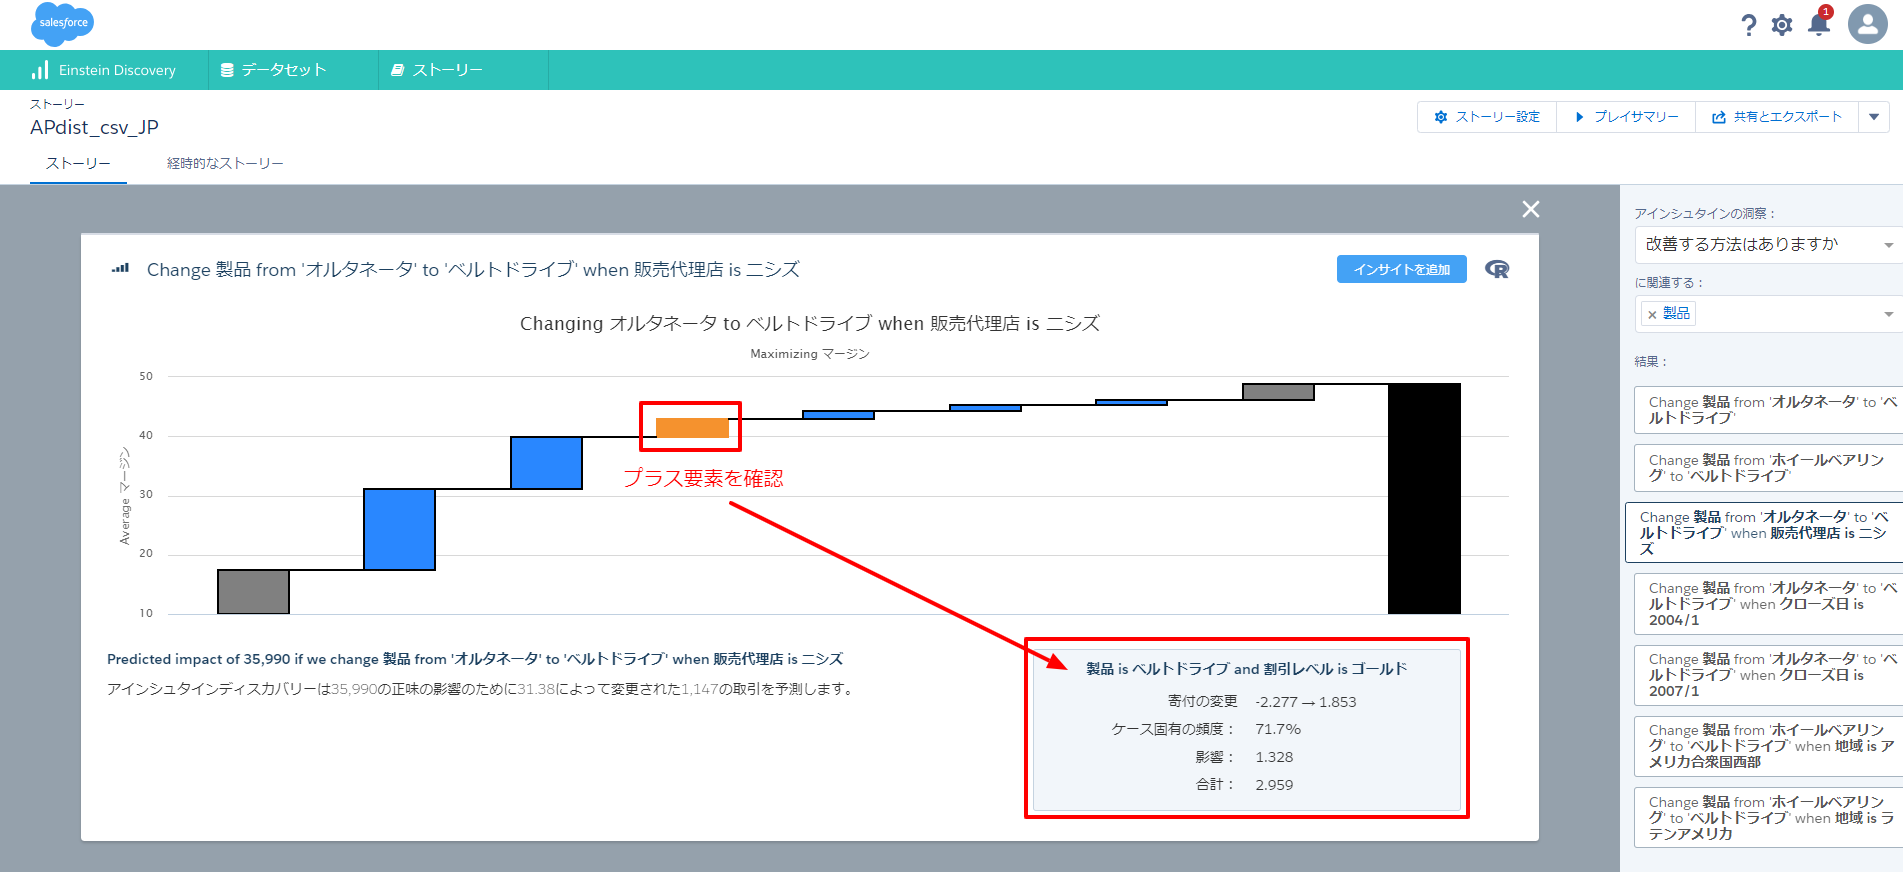Switch to the 経時的なストーリー tab
The image size is (1903, 872).
click(x=225, y=163)
